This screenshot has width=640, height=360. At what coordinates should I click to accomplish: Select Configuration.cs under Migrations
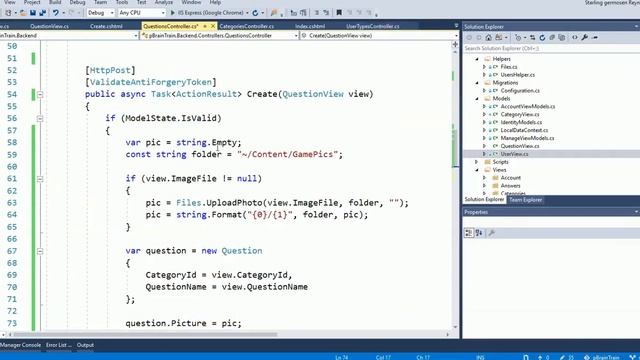tap(520, 91)
